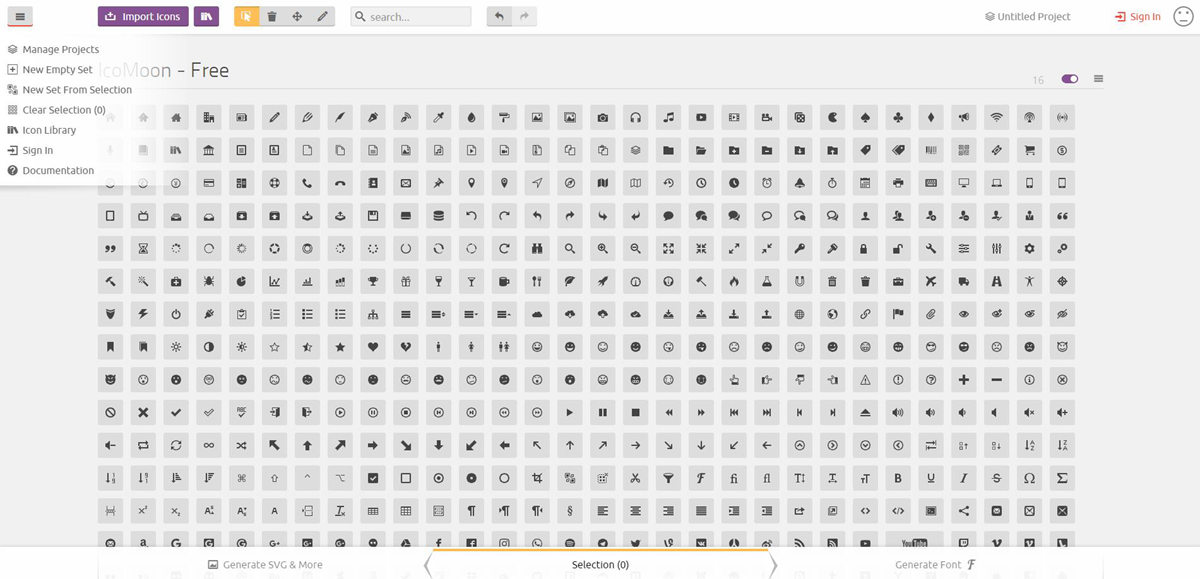Image resolution: width=1200 pixels, height=579 pixels.
Task: Undo the last action
Action: (x=499, y=16)
